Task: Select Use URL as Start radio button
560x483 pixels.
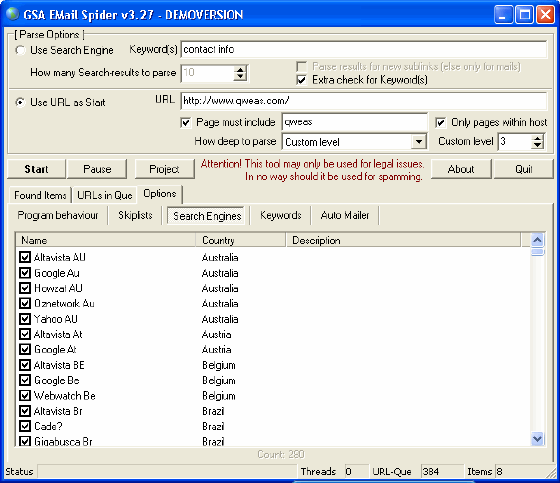Action: tap(20, 103)
